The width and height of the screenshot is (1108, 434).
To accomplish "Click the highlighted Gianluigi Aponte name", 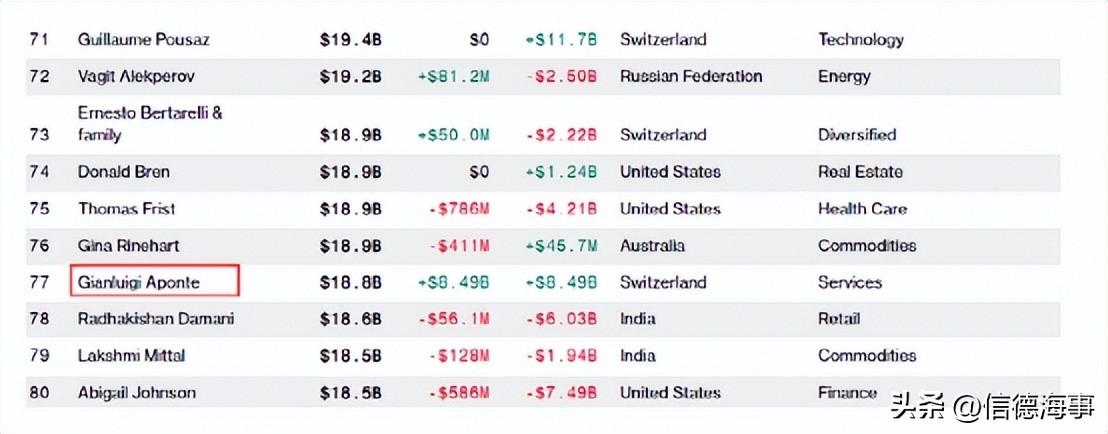I will coord(139,282).
